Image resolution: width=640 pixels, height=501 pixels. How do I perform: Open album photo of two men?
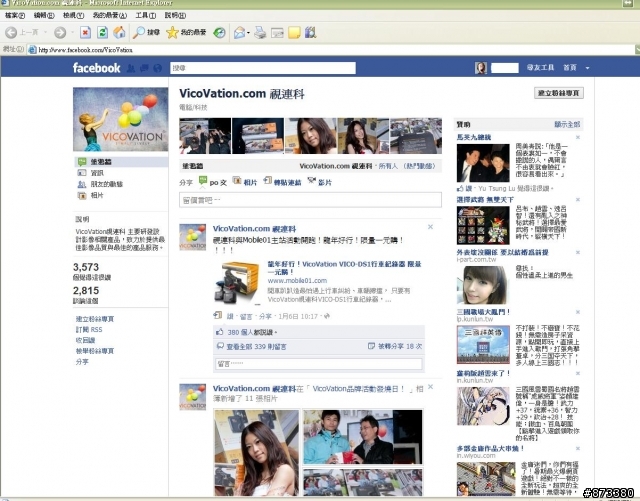tap(363, 437)
